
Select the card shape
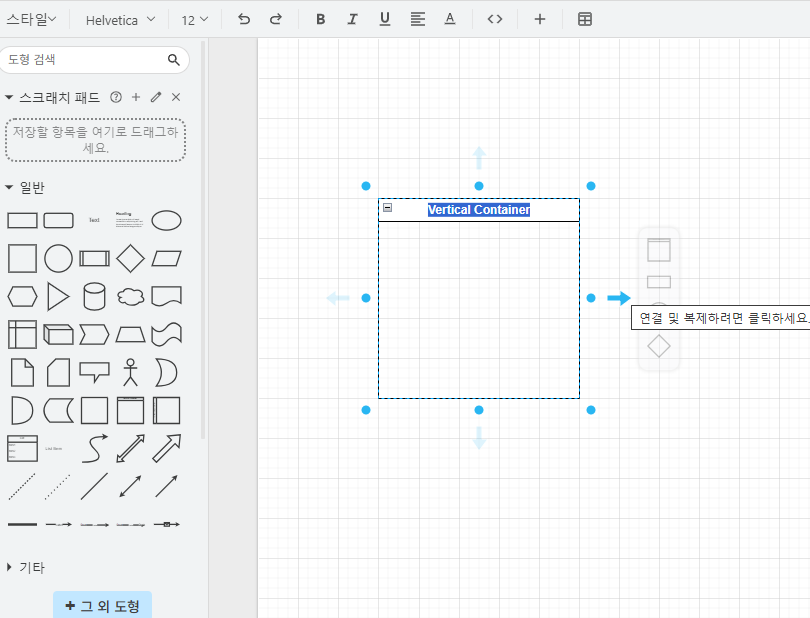pos(58,373)
